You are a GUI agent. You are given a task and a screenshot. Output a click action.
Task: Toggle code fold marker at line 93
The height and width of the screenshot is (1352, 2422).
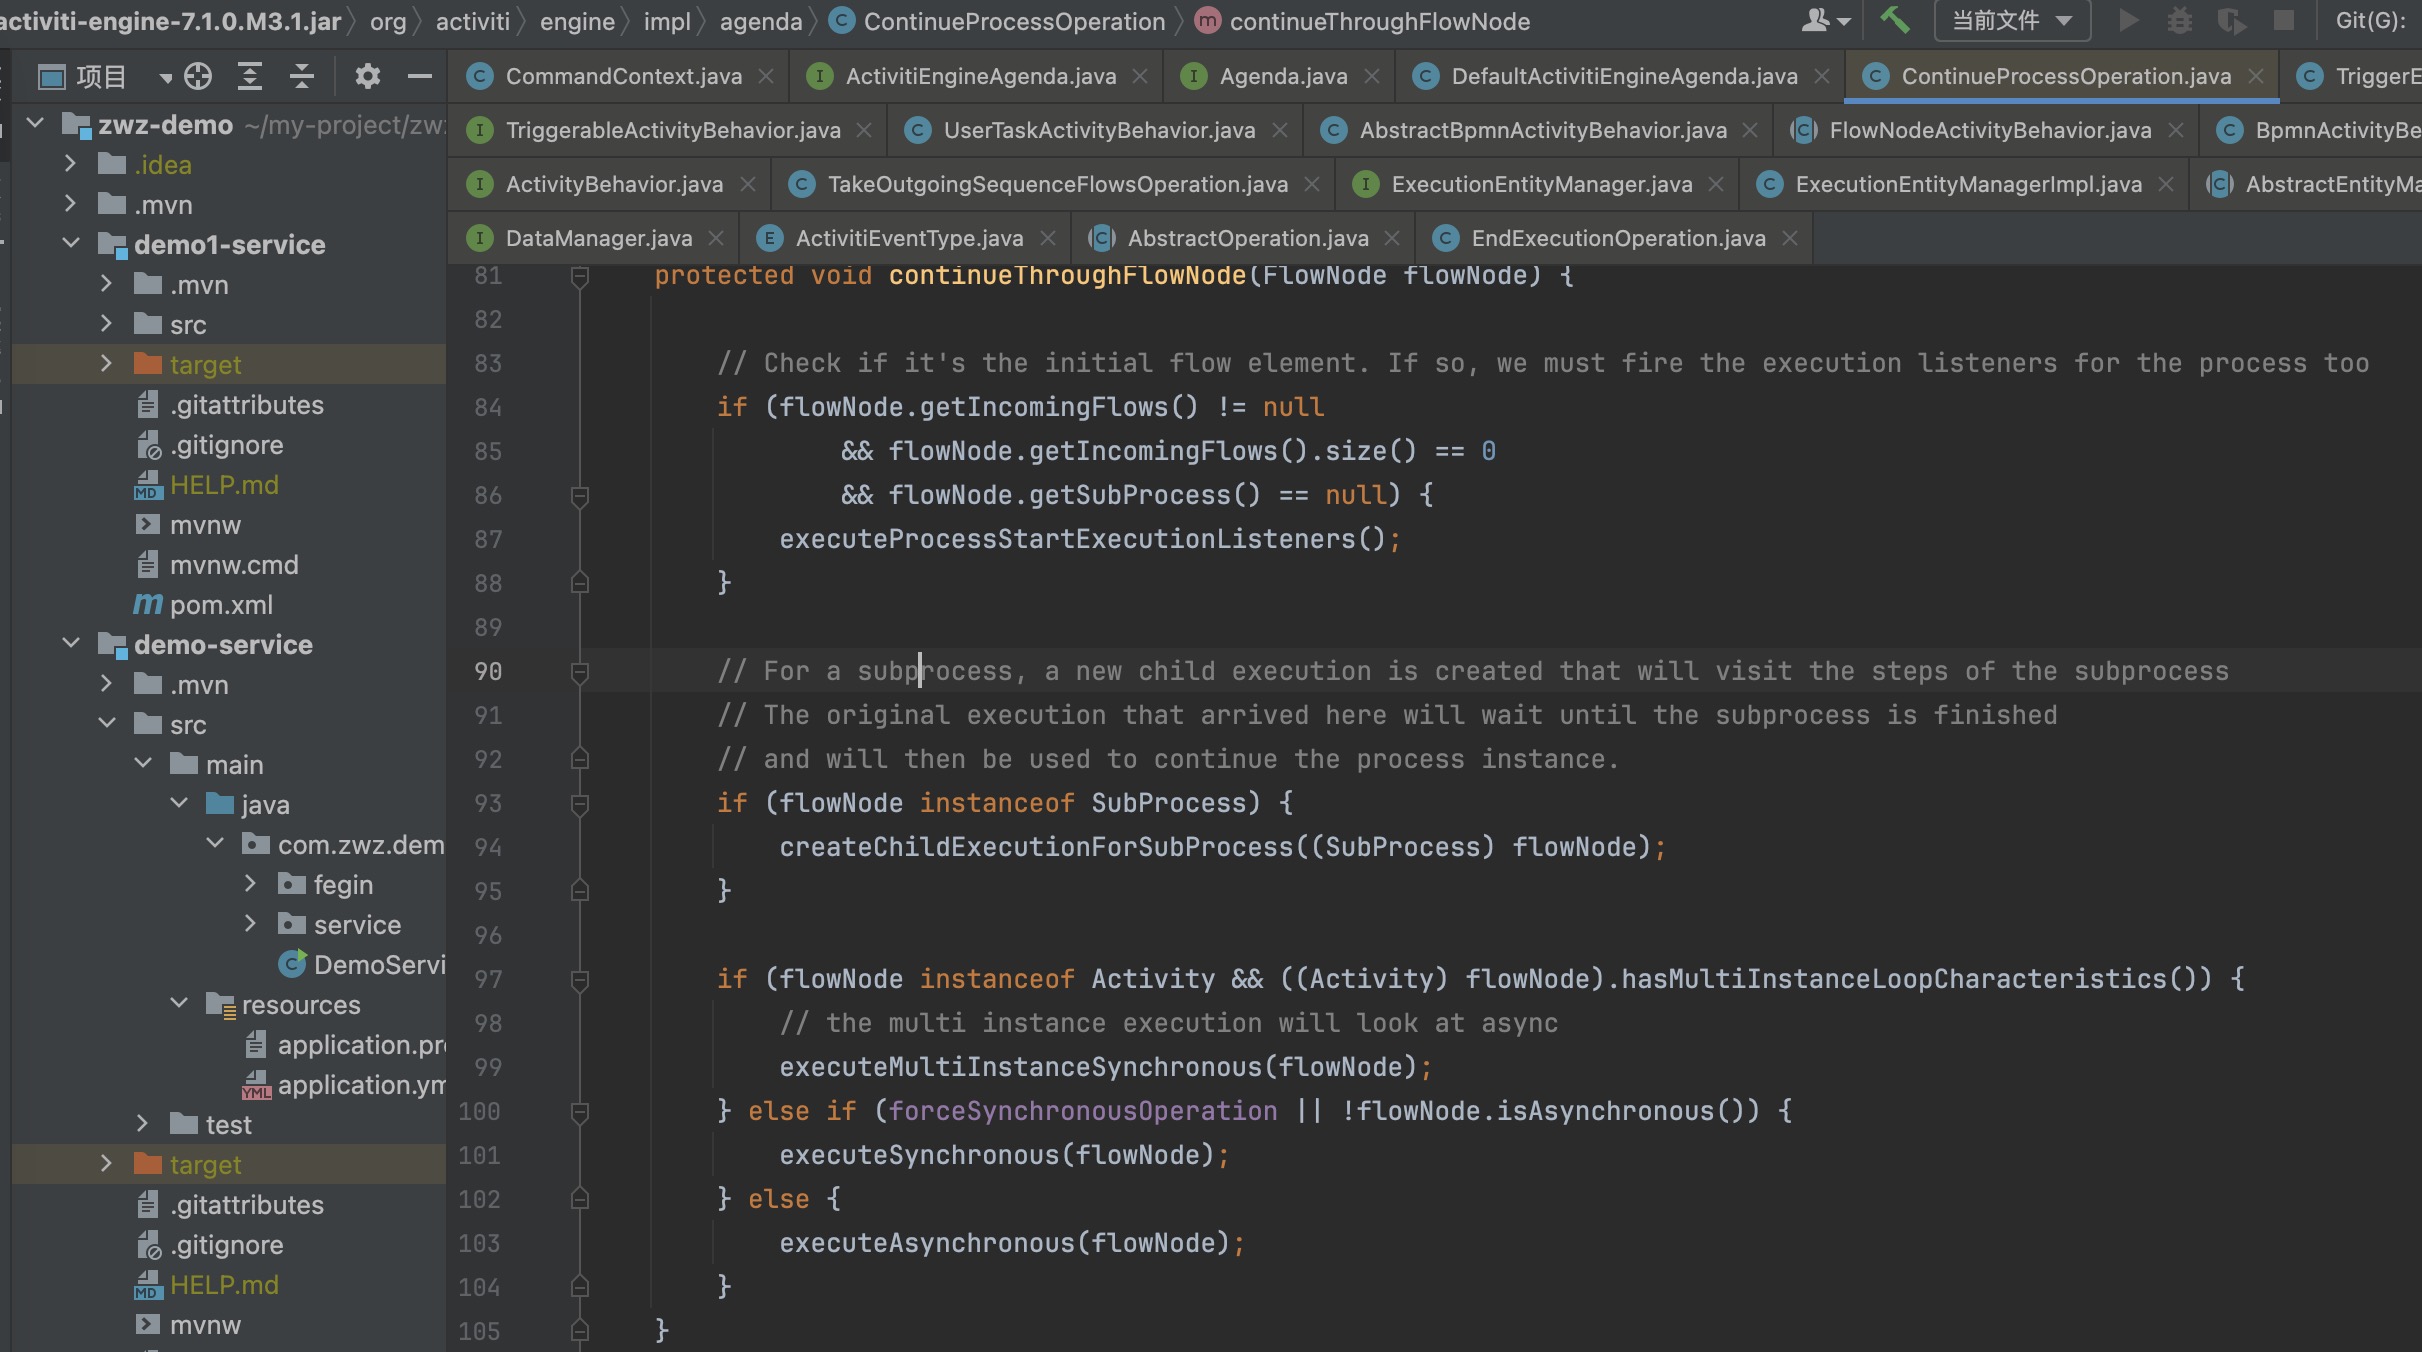(579, 803)
